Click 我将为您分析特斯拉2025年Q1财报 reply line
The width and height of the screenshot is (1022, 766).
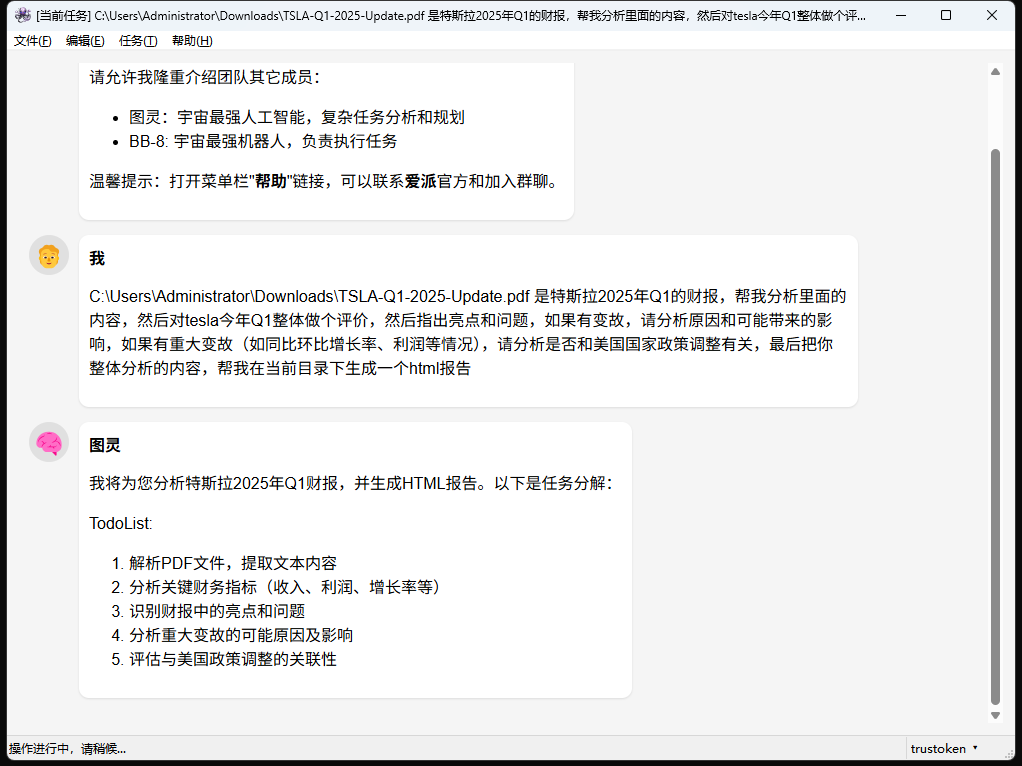[351, 484]
